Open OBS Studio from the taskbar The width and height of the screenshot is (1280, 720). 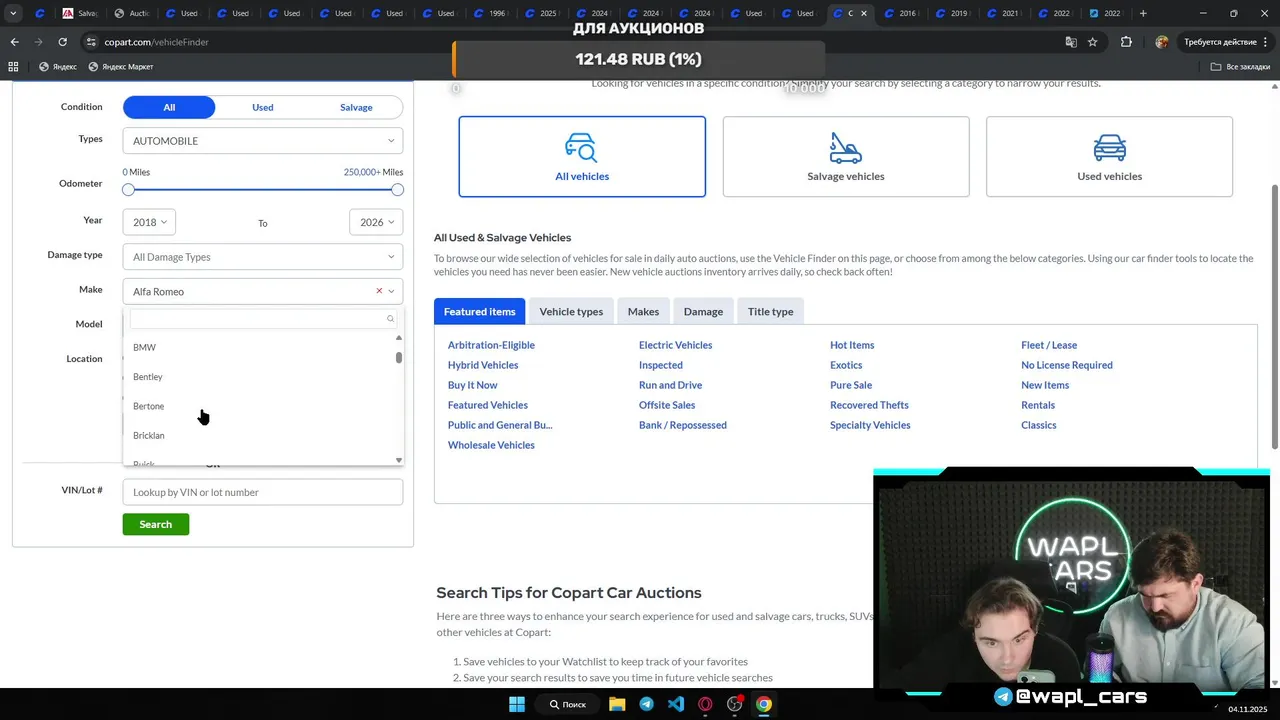tap(735, 704)
